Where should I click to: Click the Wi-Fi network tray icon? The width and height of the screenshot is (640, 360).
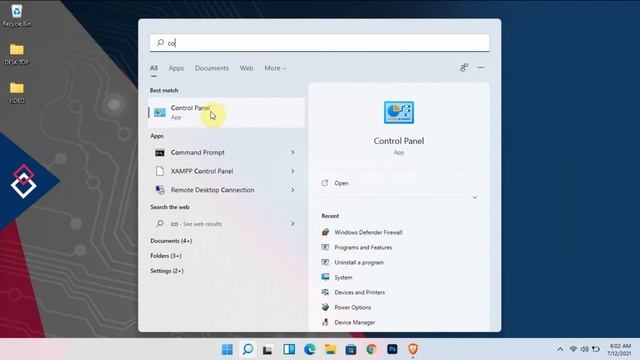(573, 349)
